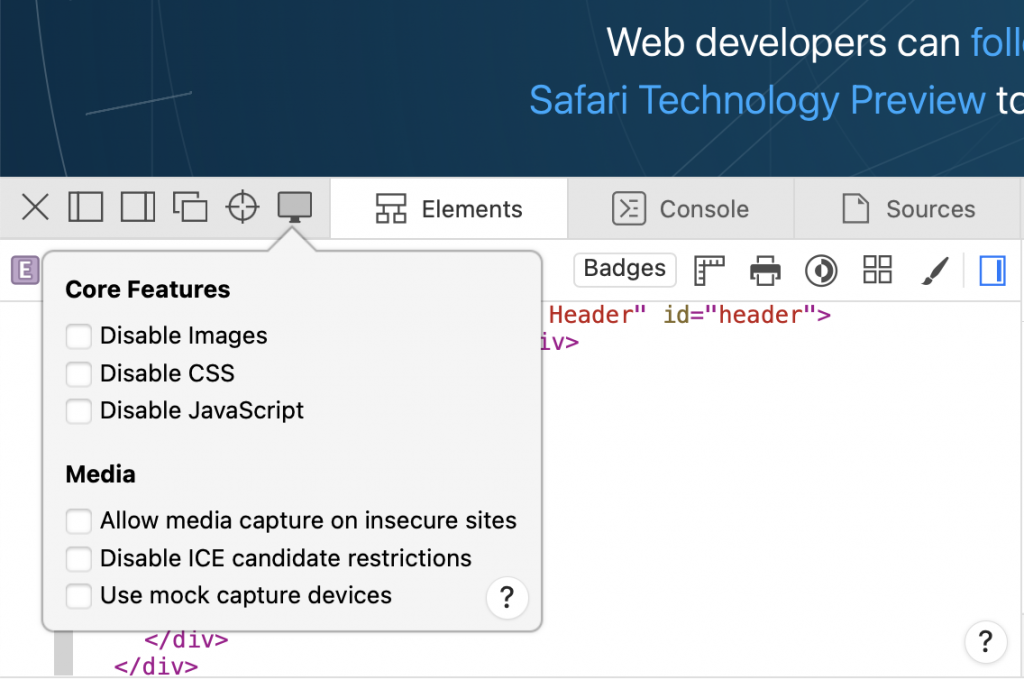This screenshot has width=1024, height=680.
Task: Enable the Disable Images checkbox
Action: pos(78,336)
